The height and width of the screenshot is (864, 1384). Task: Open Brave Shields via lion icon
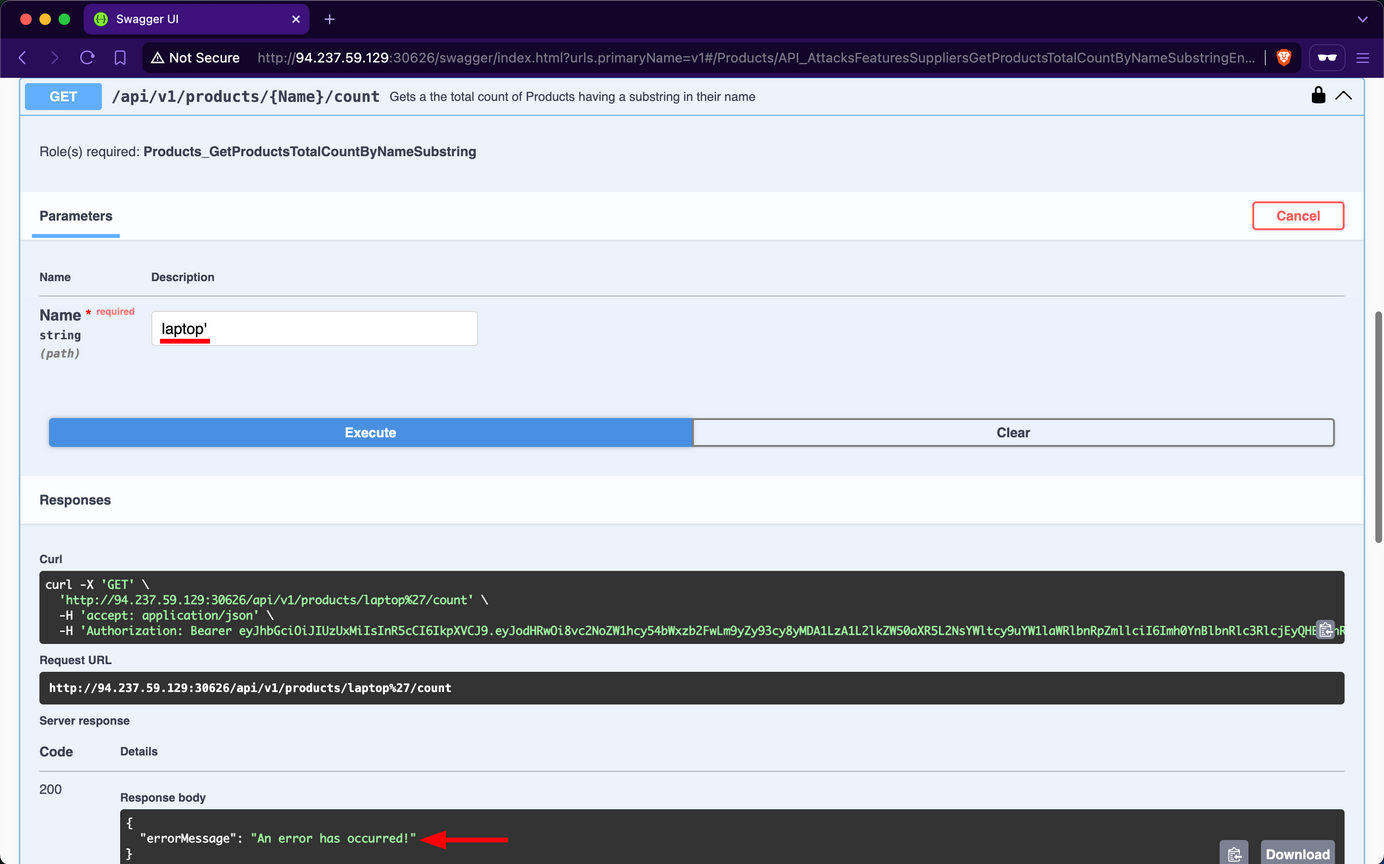coord(1283,57)
